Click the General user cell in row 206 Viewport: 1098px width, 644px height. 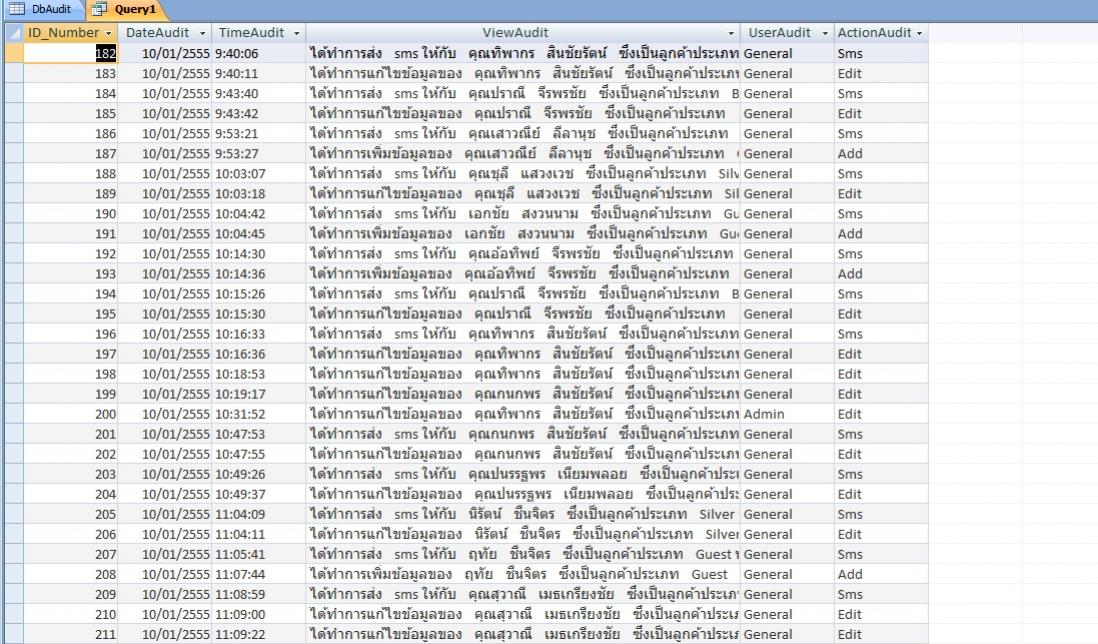coord(786,534)
